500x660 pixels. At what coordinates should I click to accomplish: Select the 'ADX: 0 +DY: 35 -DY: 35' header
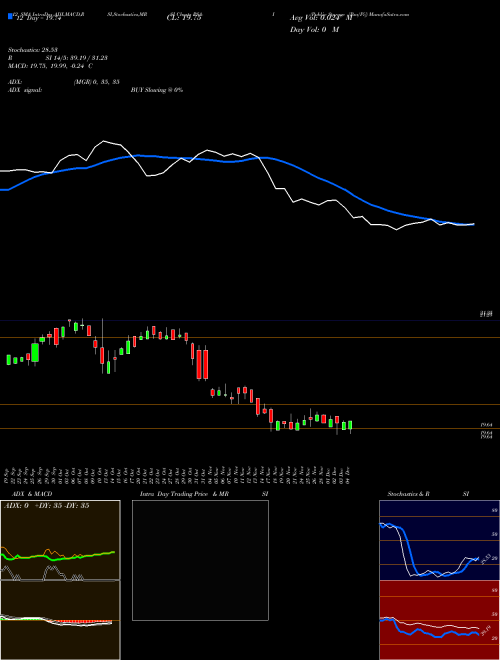click(46, 506)
